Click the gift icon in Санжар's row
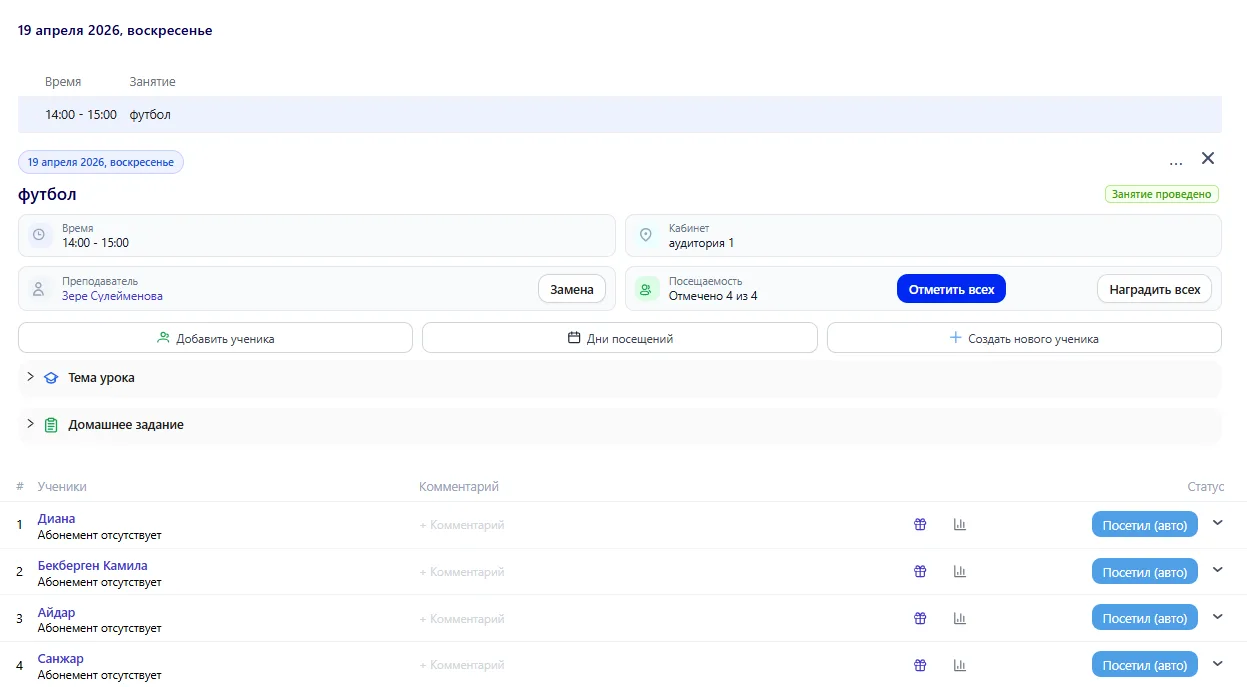The width and height of the screenshot is (1247, 687). [x=920, y=665]
